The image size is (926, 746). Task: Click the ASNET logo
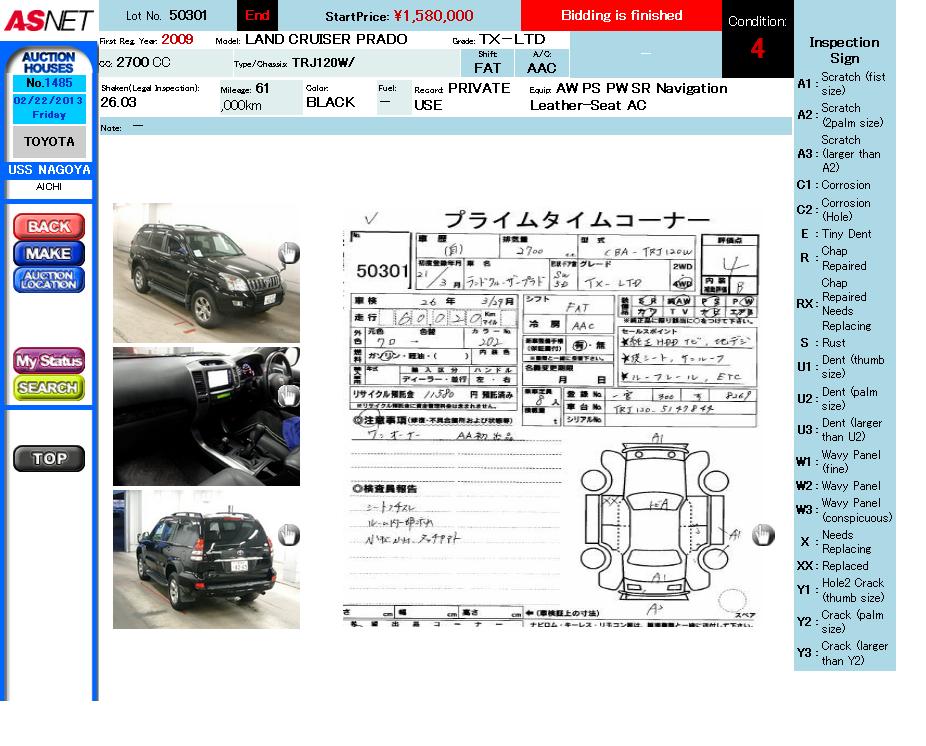pos(48,20)
